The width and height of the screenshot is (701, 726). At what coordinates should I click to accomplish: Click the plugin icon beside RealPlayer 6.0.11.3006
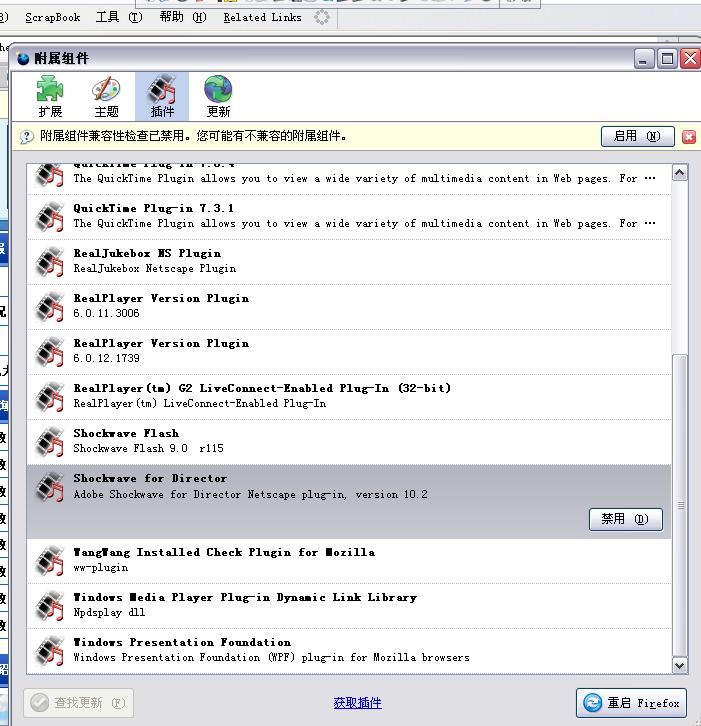coord(50,307)
